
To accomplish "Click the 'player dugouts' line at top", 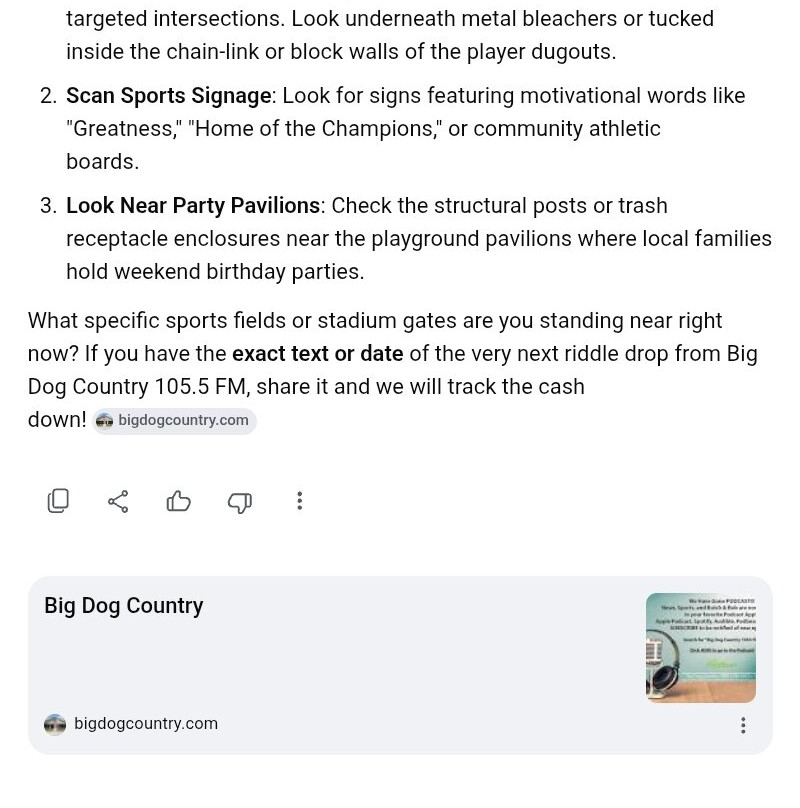I will (341, 52).
